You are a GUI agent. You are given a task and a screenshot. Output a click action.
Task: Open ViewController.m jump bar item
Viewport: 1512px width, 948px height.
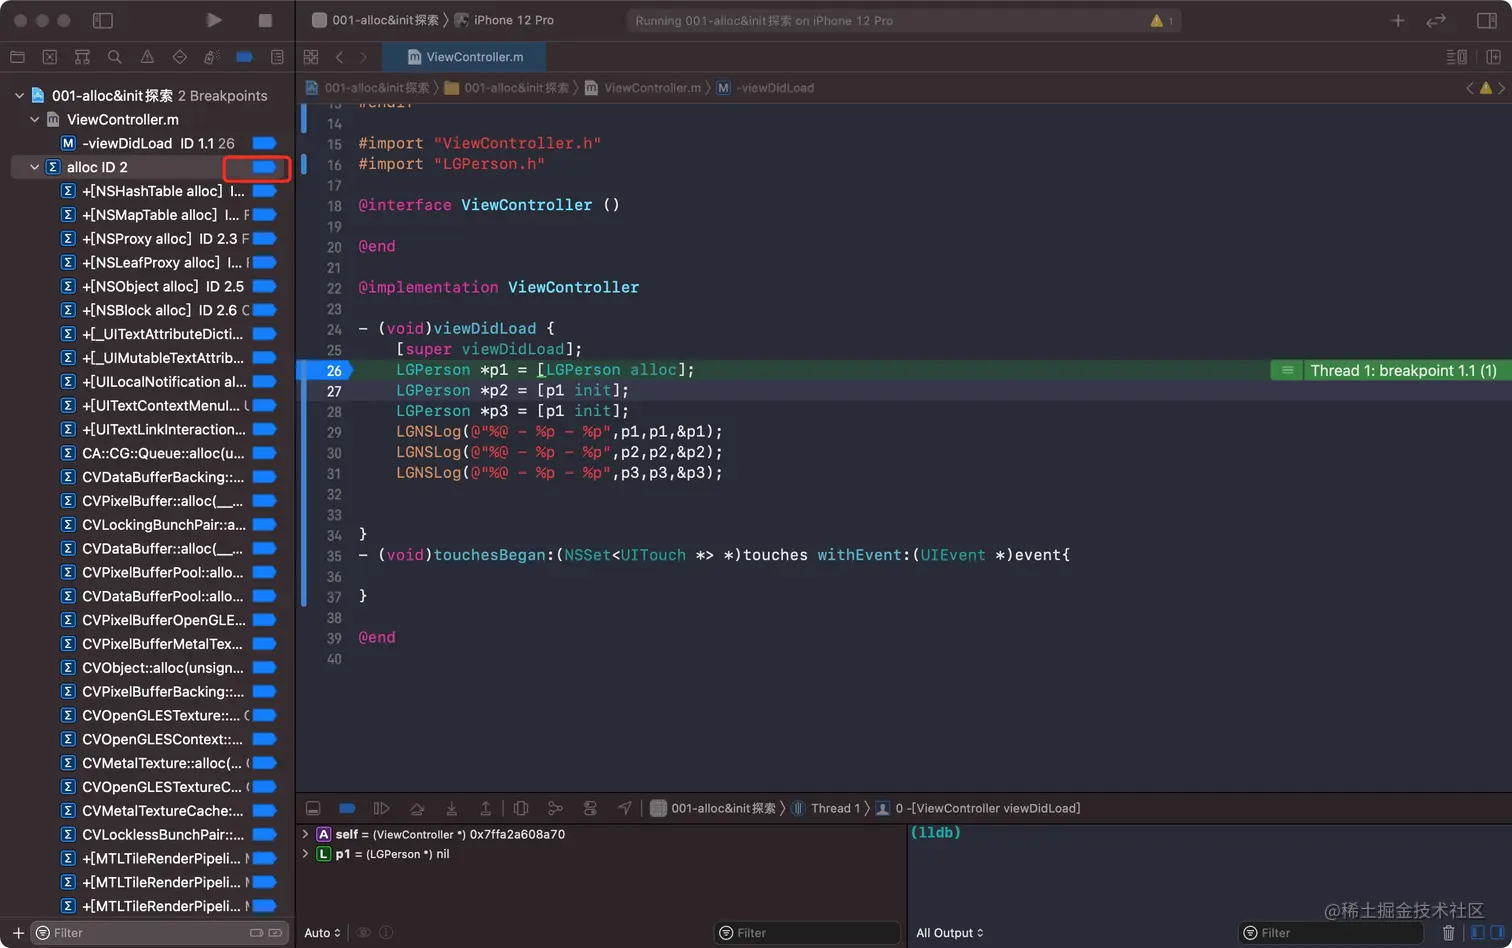pyautogui.click(x=643, y=88)
